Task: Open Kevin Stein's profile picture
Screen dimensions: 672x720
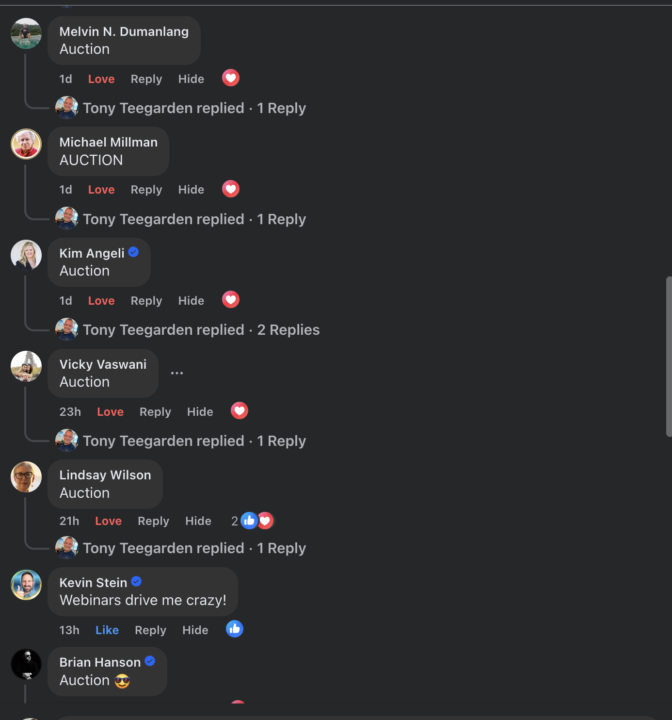Action: 26,585
